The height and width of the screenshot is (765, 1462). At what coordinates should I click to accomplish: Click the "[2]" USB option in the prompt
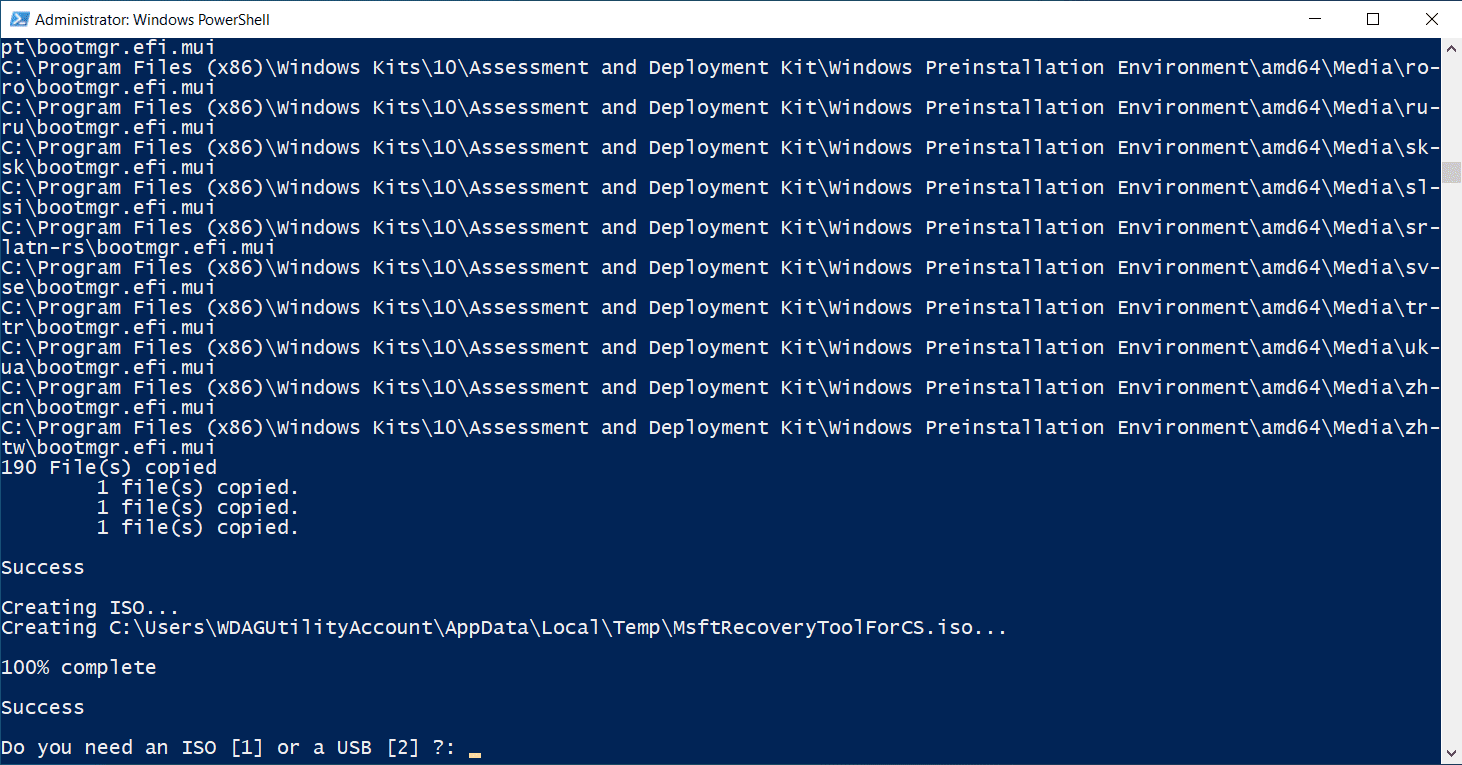pos(402,748)
